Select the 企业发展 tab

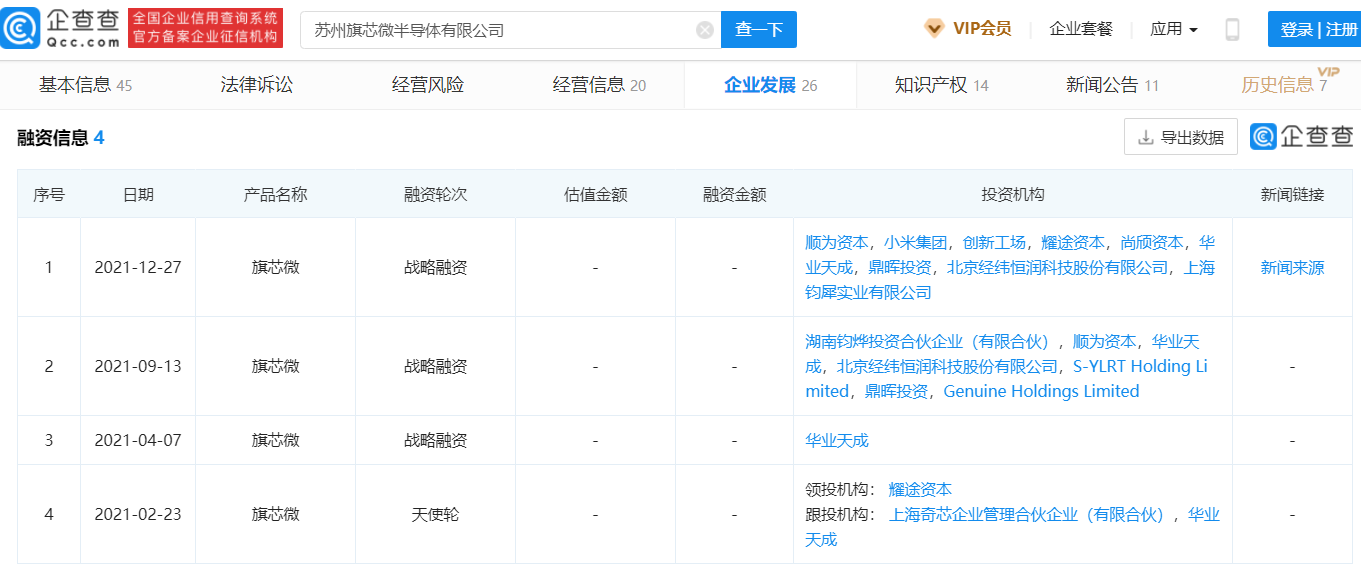(770, 85)
